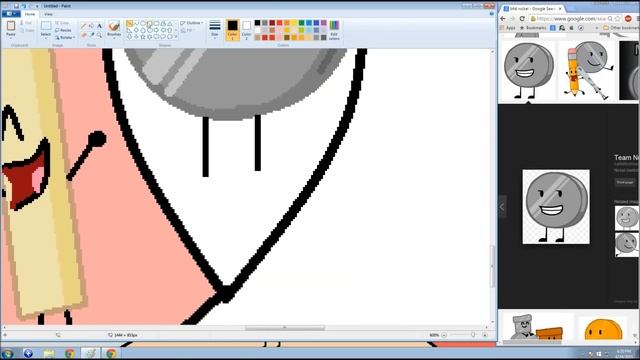The height and width of the screenshot is (360, 640).
Task: Click the bookmark star in Chrome address bar
Action: [618, 19]
